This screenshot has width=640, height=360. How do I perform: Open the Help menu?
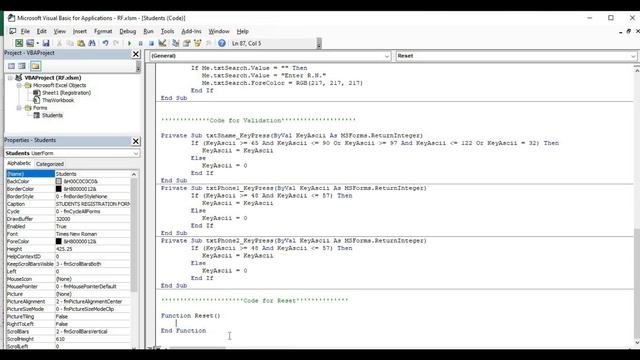242,31
